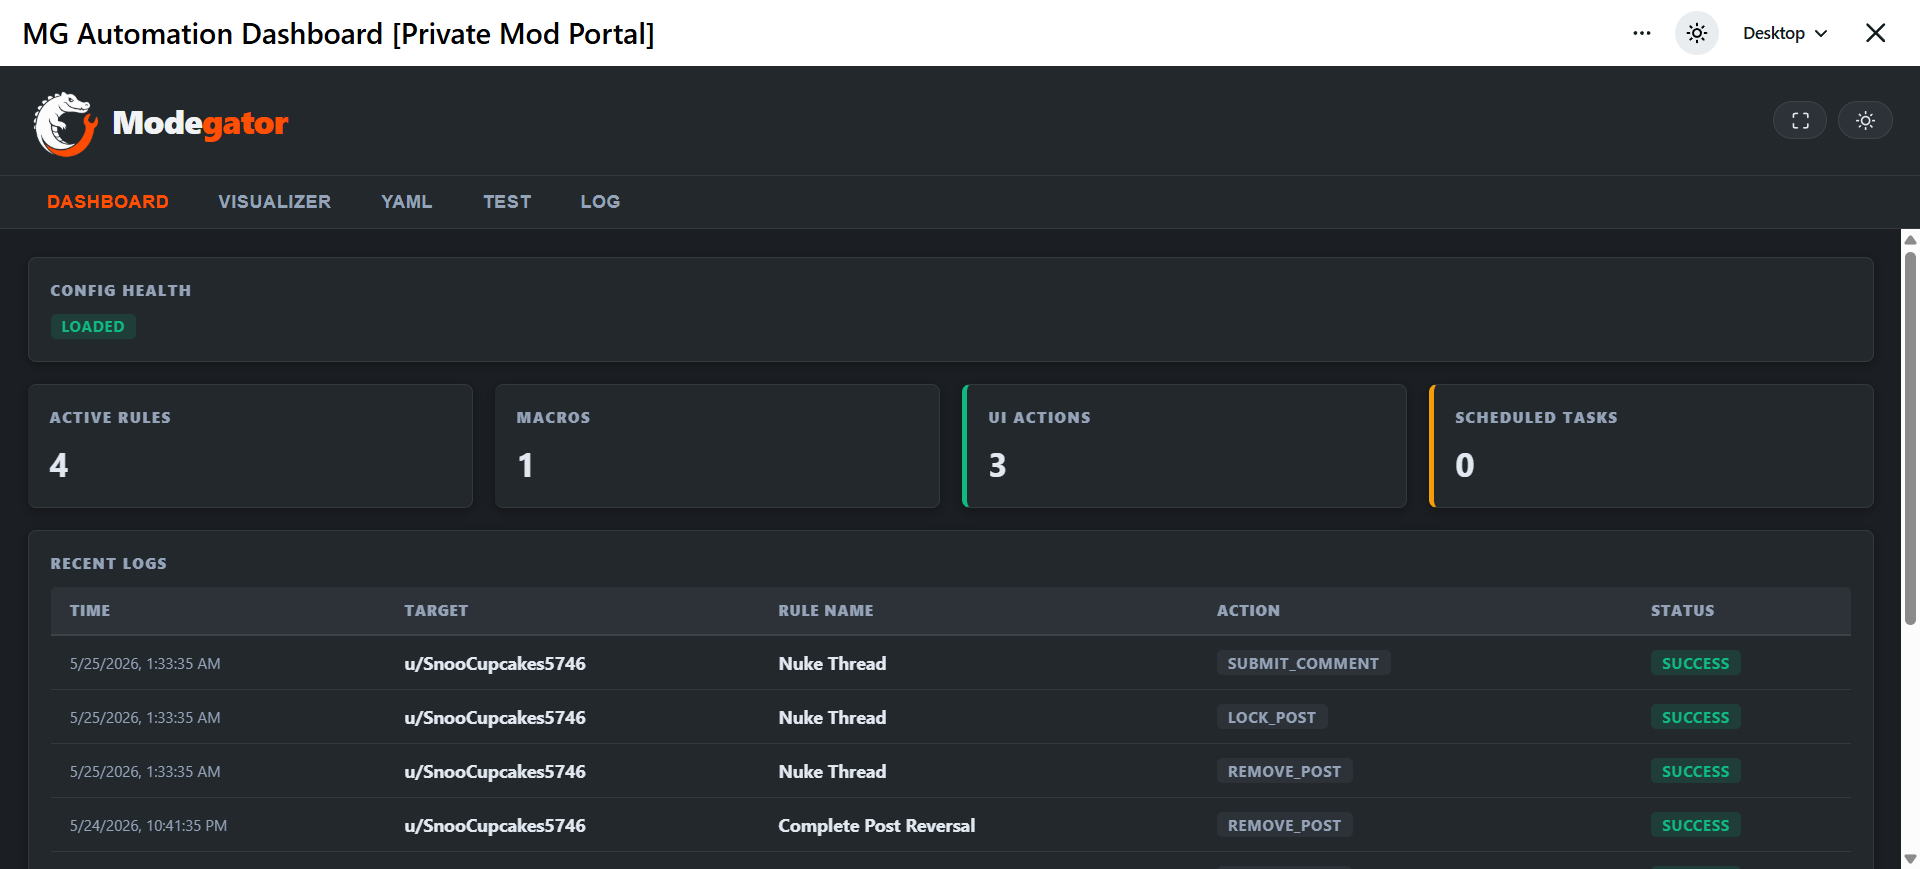Click SUCCESS status in the SUBMIT_COMMENT row

point(1695,663)
